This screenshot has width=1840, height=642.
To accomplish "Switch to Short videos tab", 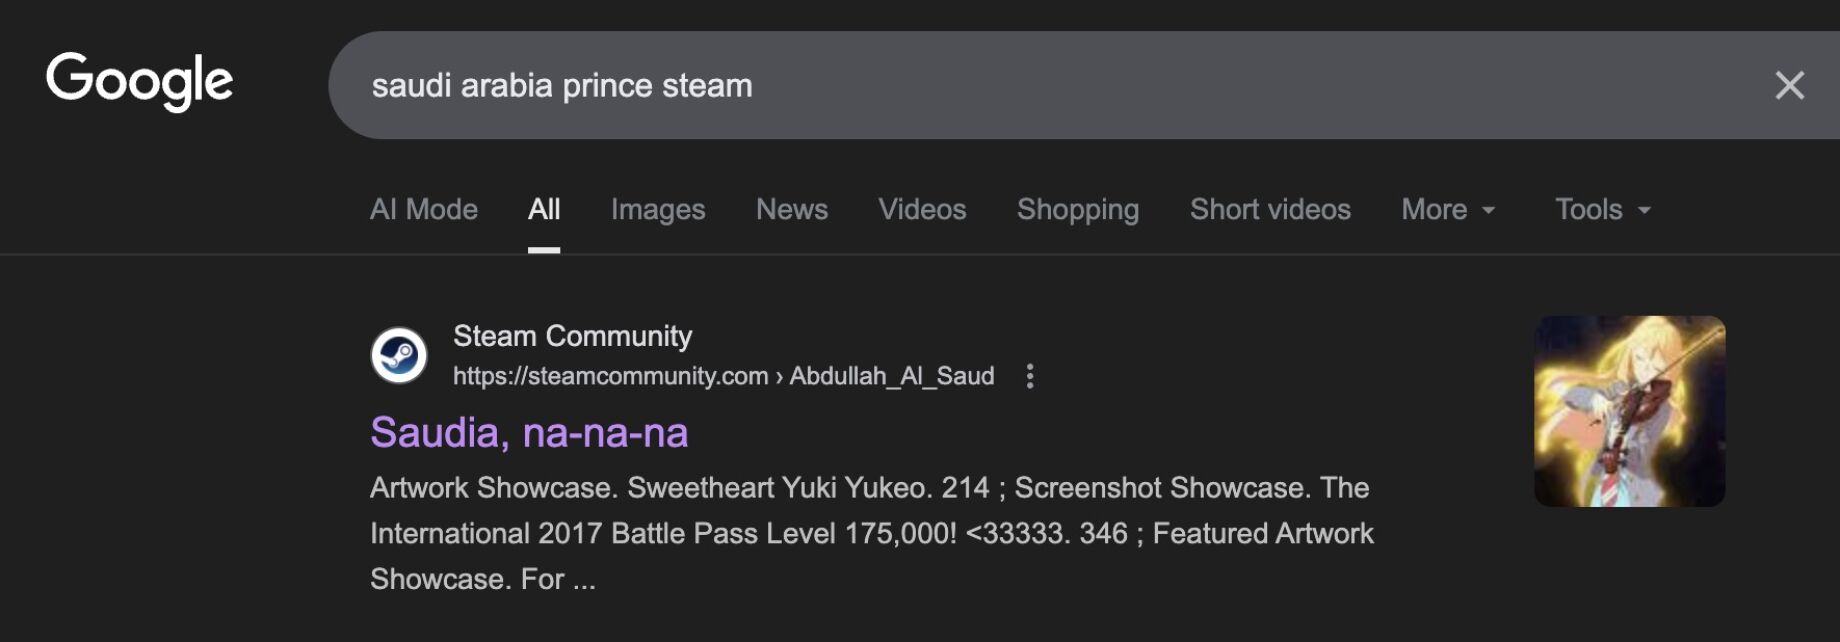I will [x=1270, y=209].
